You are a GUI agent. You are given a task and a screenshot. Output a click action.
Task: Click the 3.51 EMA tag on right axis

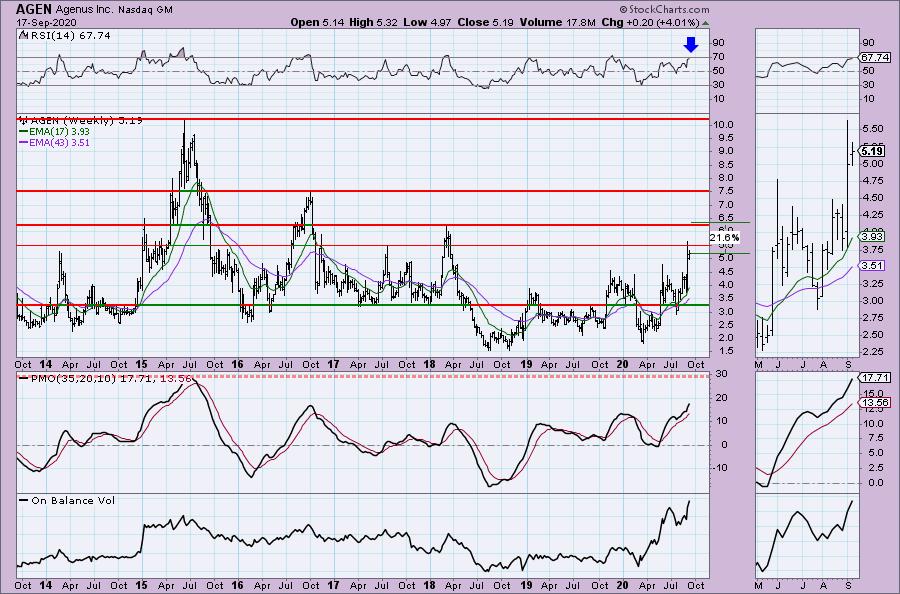click(871, 266)
